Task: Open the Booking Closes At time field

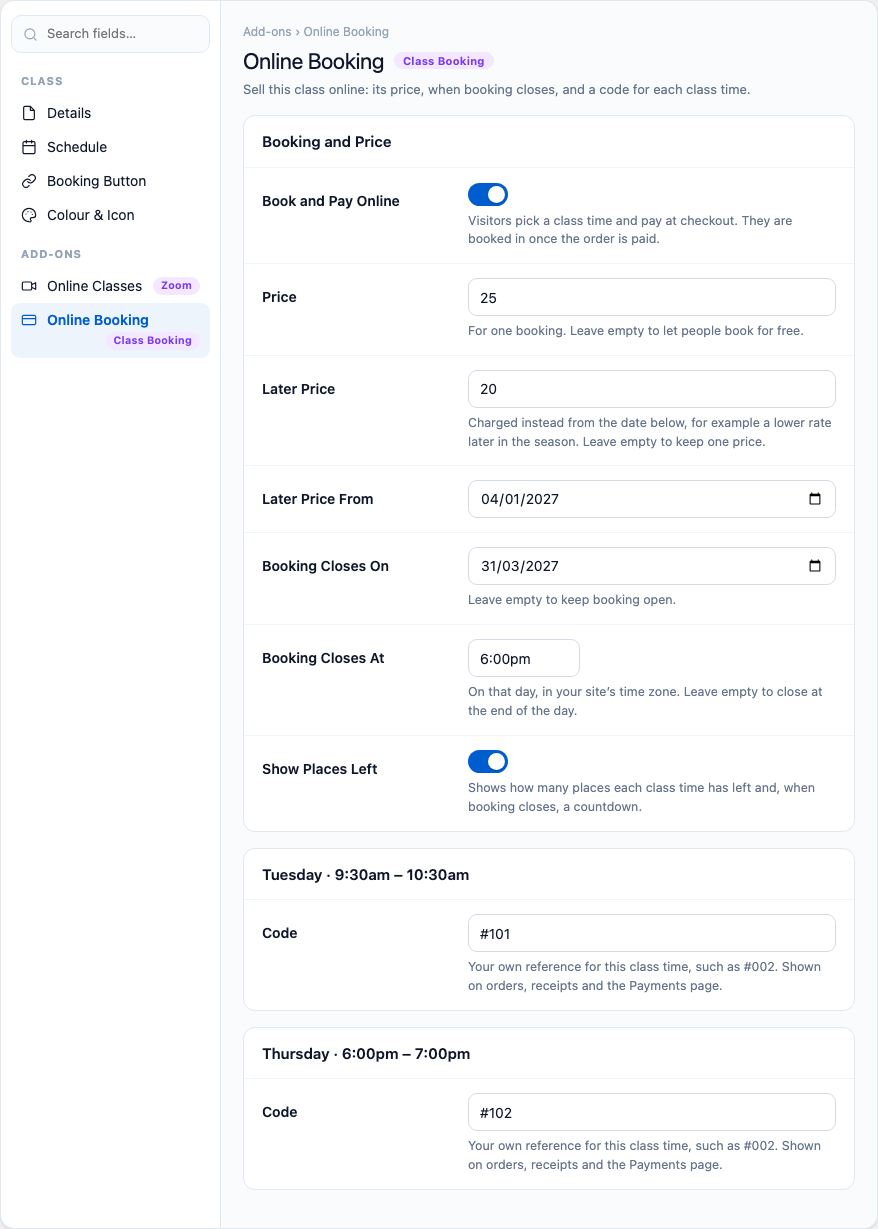Action: [524, 658]
